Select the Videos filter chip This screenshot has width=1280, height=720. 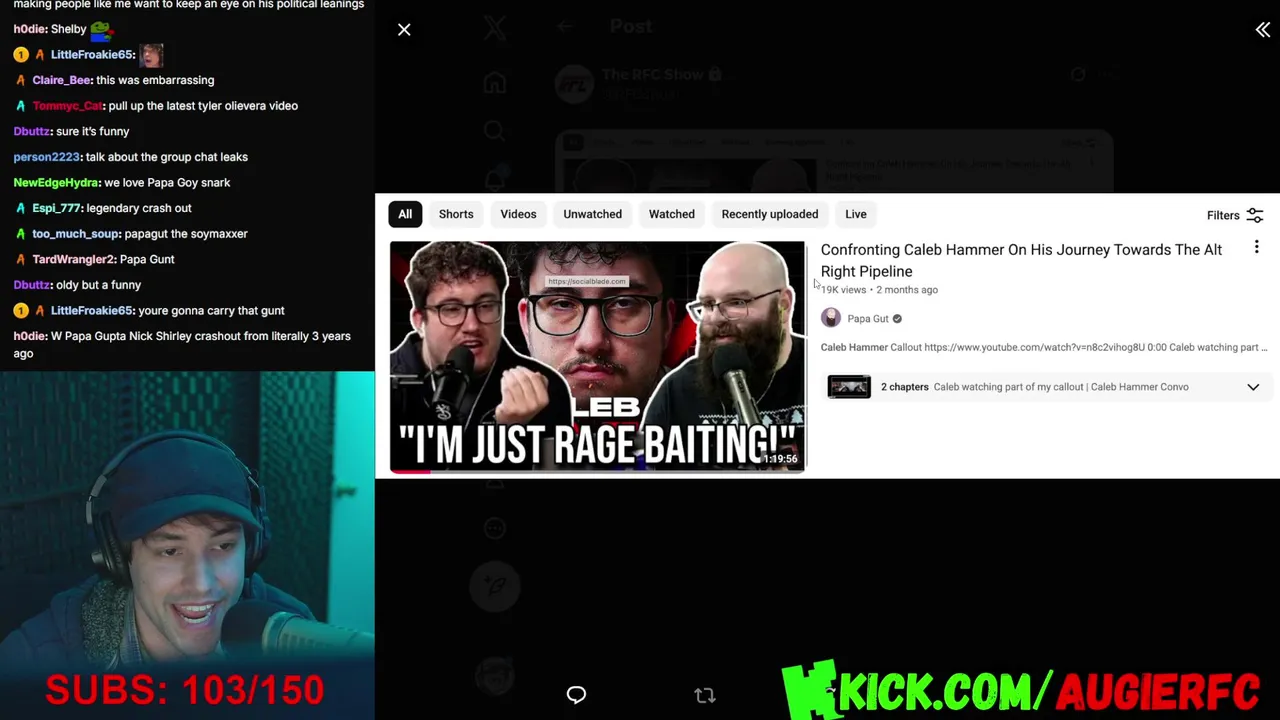click(x=518, y=214)
